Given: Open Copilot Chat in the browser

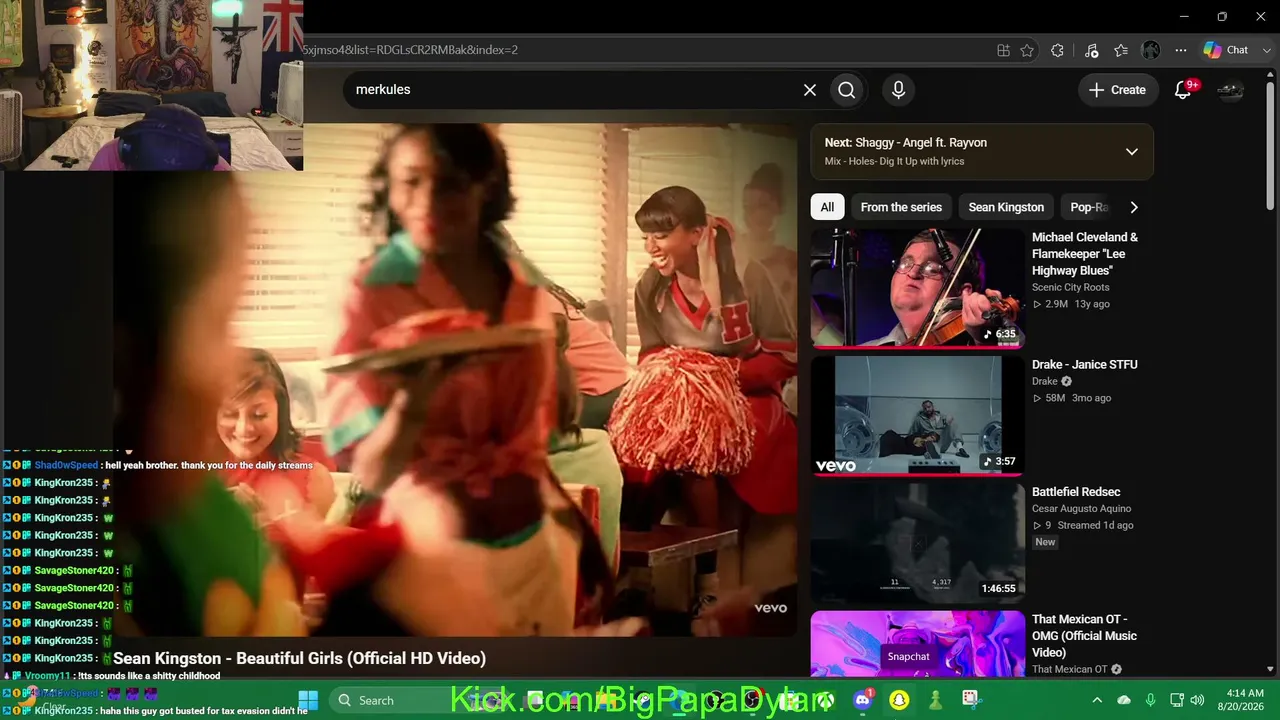Looking at the screenshot, I should [1226, 50].
